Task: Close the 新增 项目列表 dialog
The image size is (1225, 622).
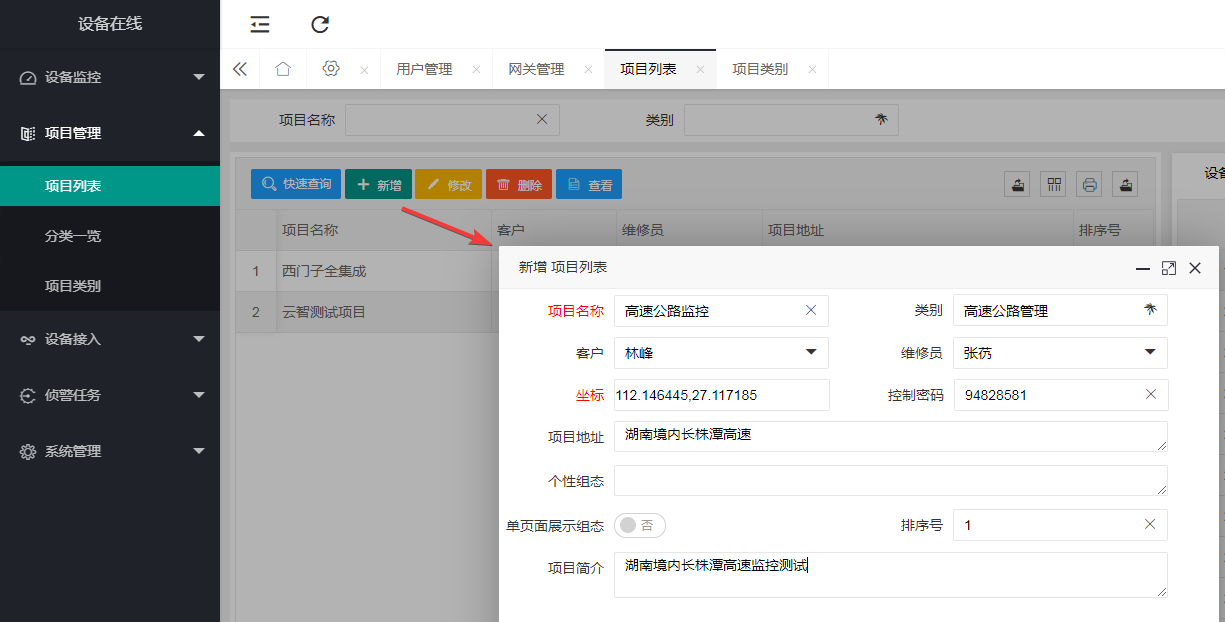Action: tap(1194, 268)
